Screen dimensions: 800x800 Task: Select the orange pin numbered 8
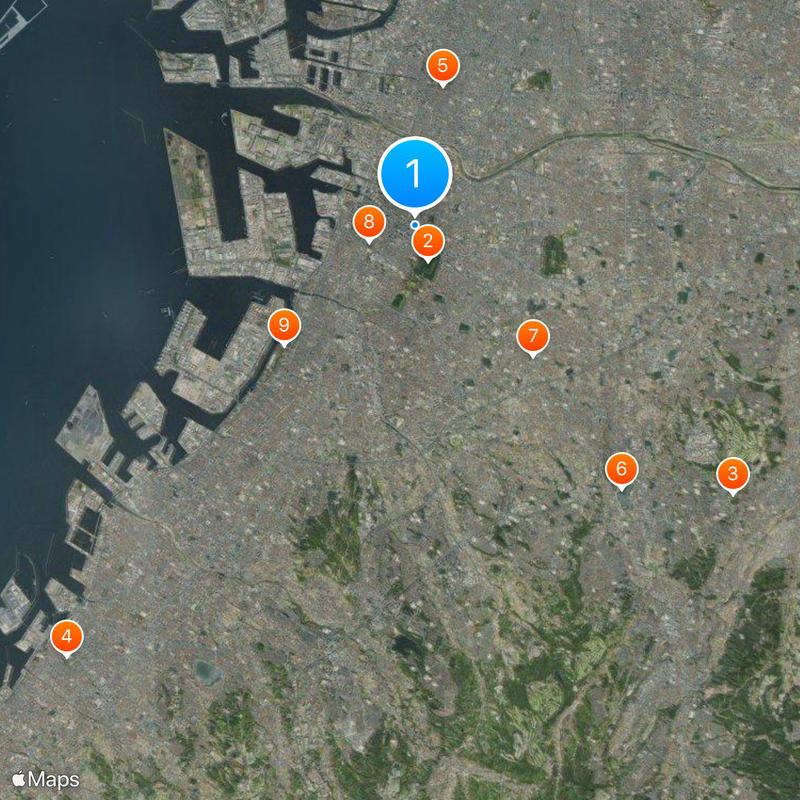coord(369,223)
